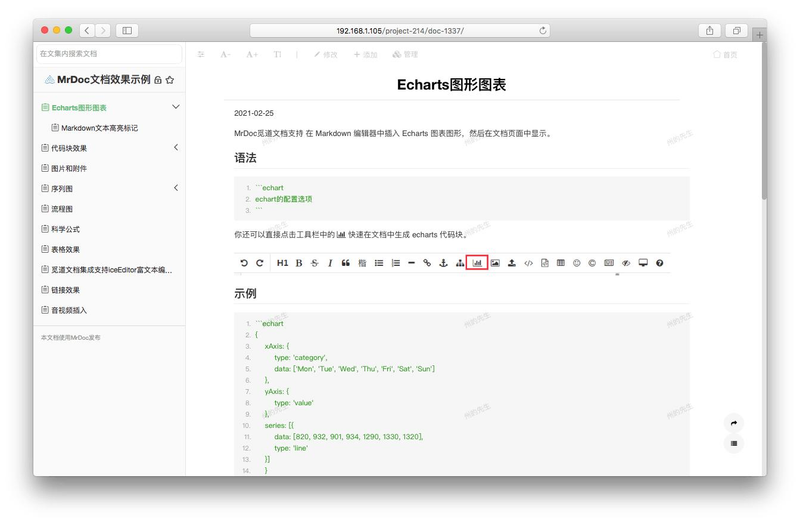The image size is (800, 524).
Task: Toggle Safari sidebar button
Action: tap(127, 31)
